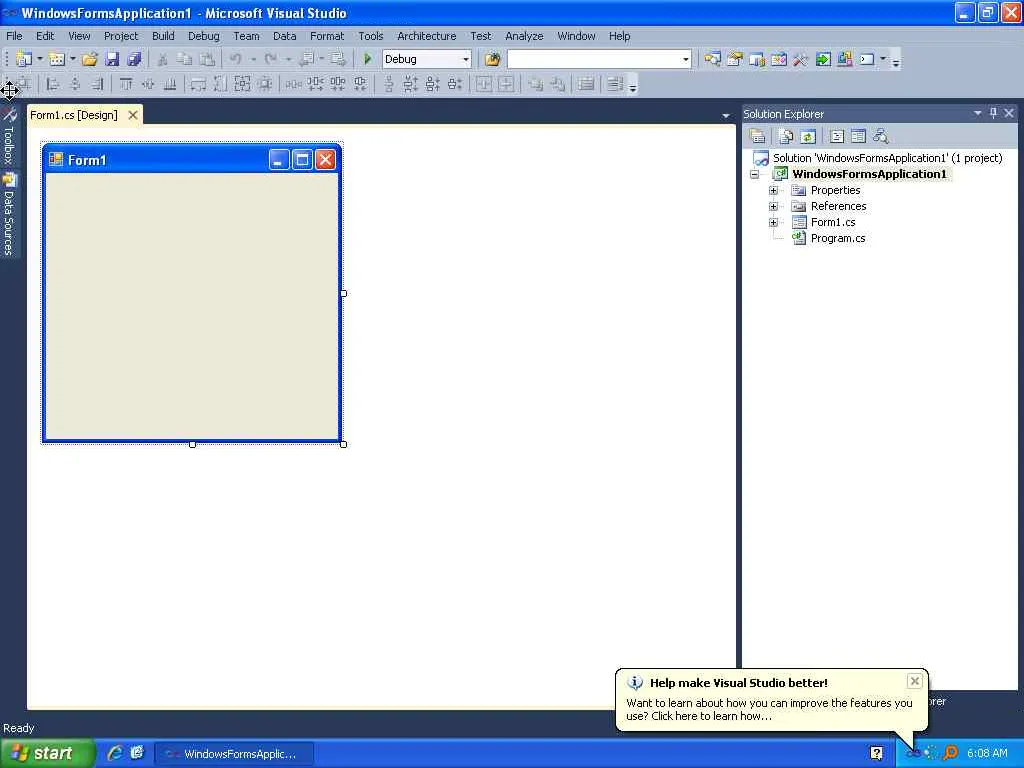Viewport: 1024px width, 768px height.
Task: Click the Form1 title bar in designer
Action: click(157, 160)
